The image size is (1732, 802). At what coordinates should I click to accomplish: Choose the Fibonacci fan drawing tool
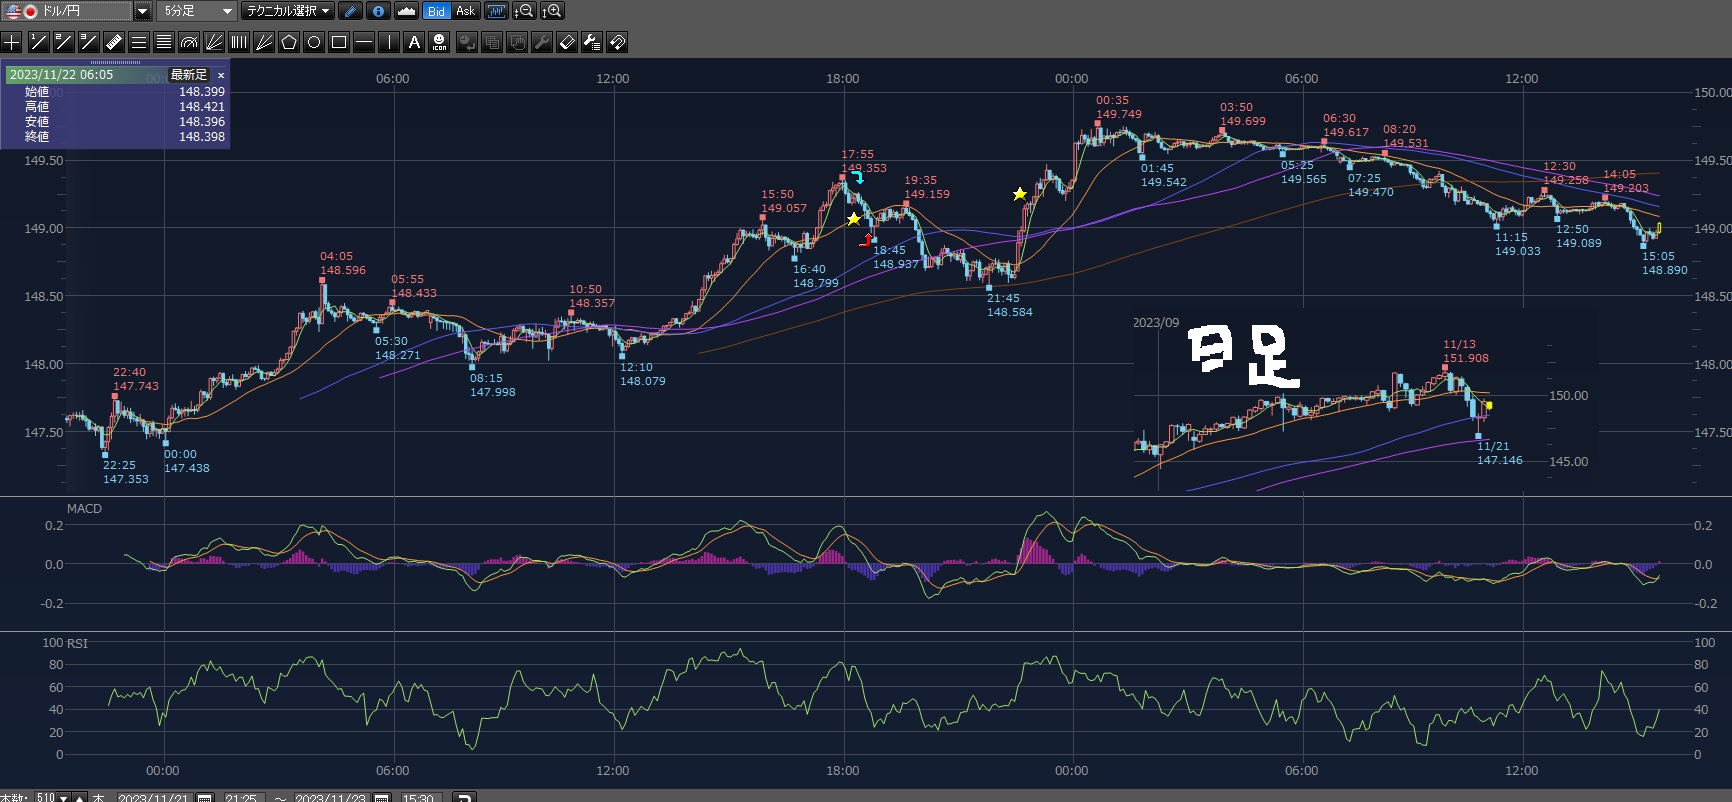tap(214, 42)
